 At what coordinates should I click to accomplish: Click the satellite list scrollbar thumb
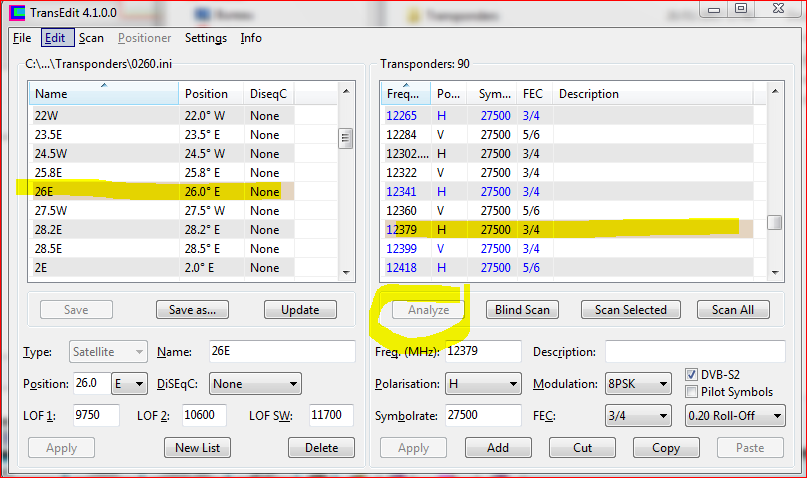[x=346, y=138]
